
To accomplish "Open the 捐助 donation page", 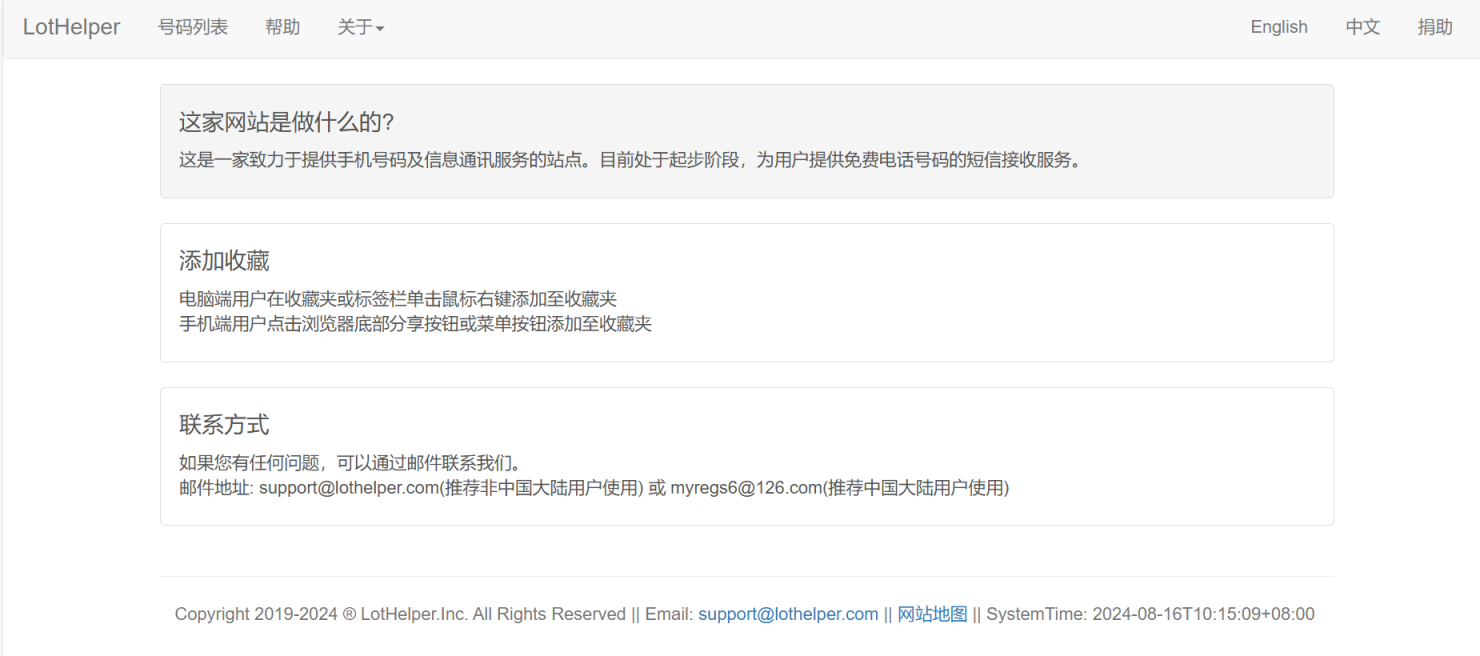I will (1434, 27).
